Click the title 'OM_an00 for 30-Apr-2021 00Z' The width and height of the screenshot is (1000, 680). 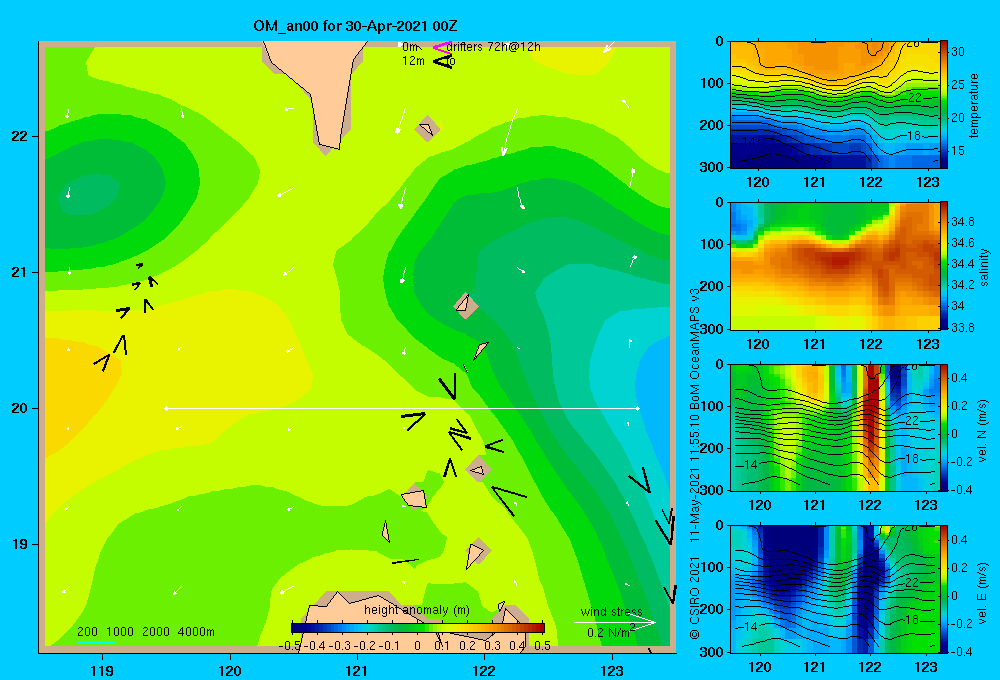tap(355, 26)
